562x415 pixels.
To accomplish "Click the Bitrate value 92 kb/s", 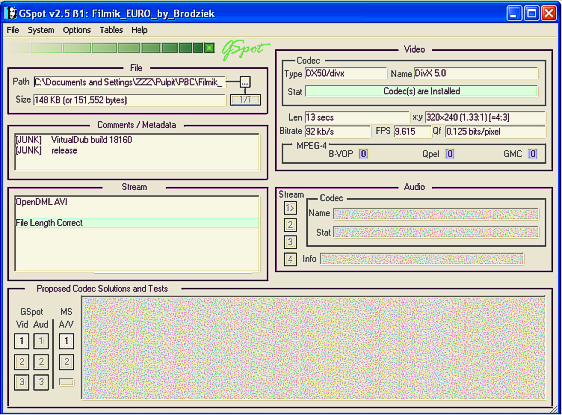I will click(x=338, y=132).
